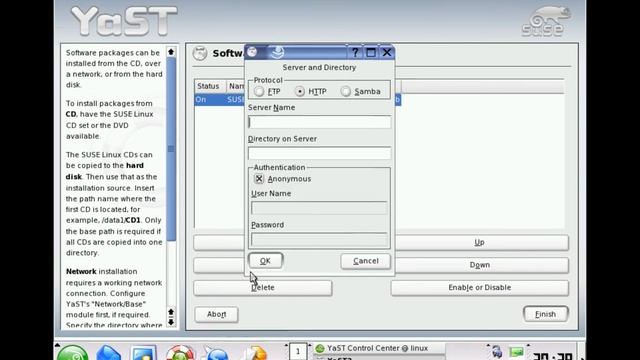
Task: Click the taskbar clock
Action: point(553,355)
